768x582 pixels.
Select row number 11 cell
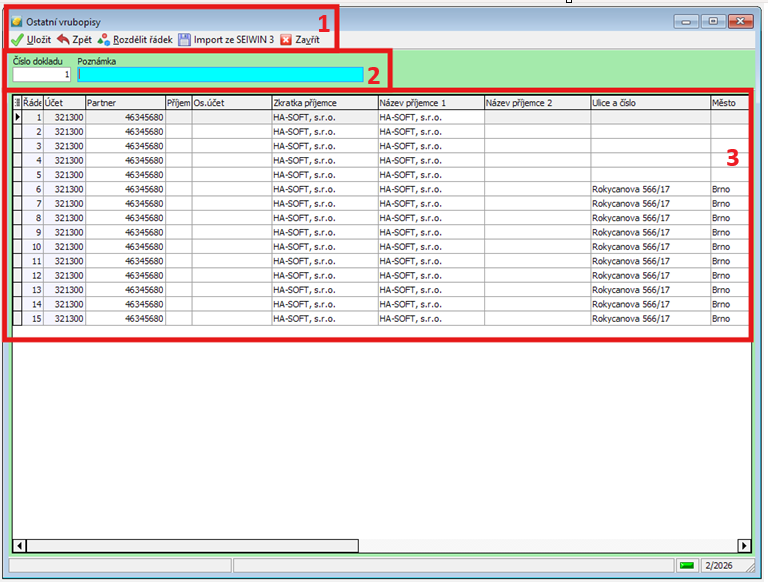click(x=32, y=261)
